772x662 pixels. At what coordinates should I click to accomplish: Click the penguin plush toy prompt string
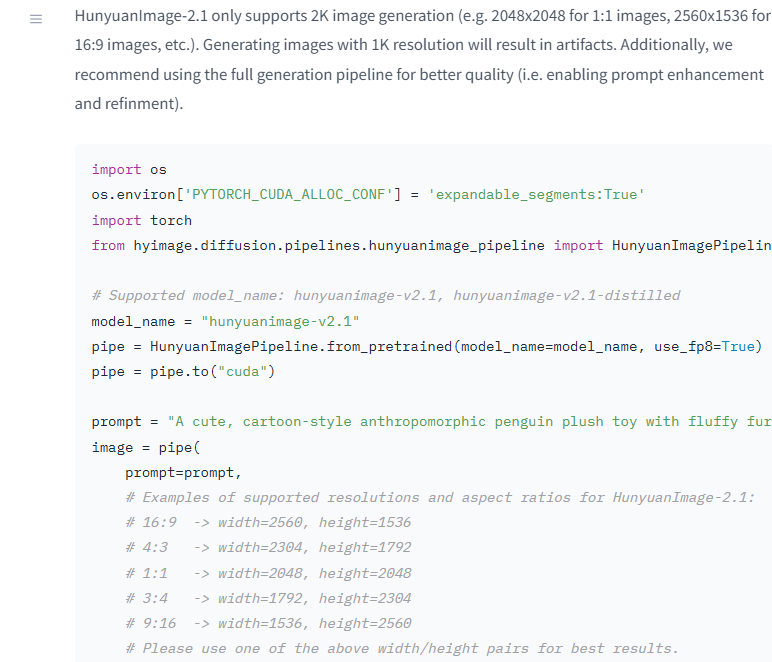469,422
